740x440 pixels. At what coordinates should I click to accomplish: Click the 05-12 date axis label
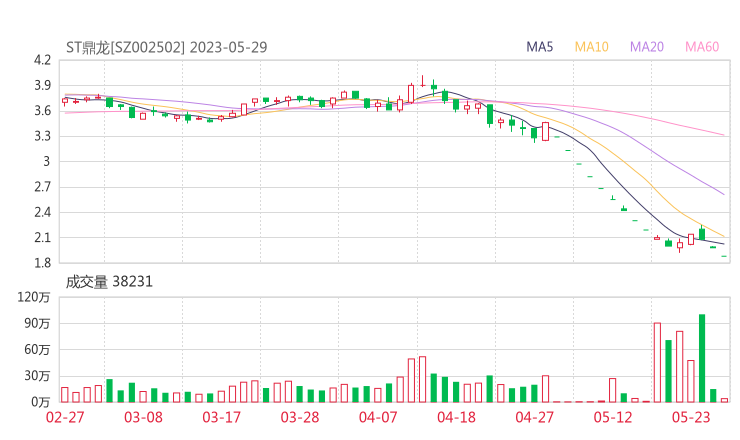(613, 417)
